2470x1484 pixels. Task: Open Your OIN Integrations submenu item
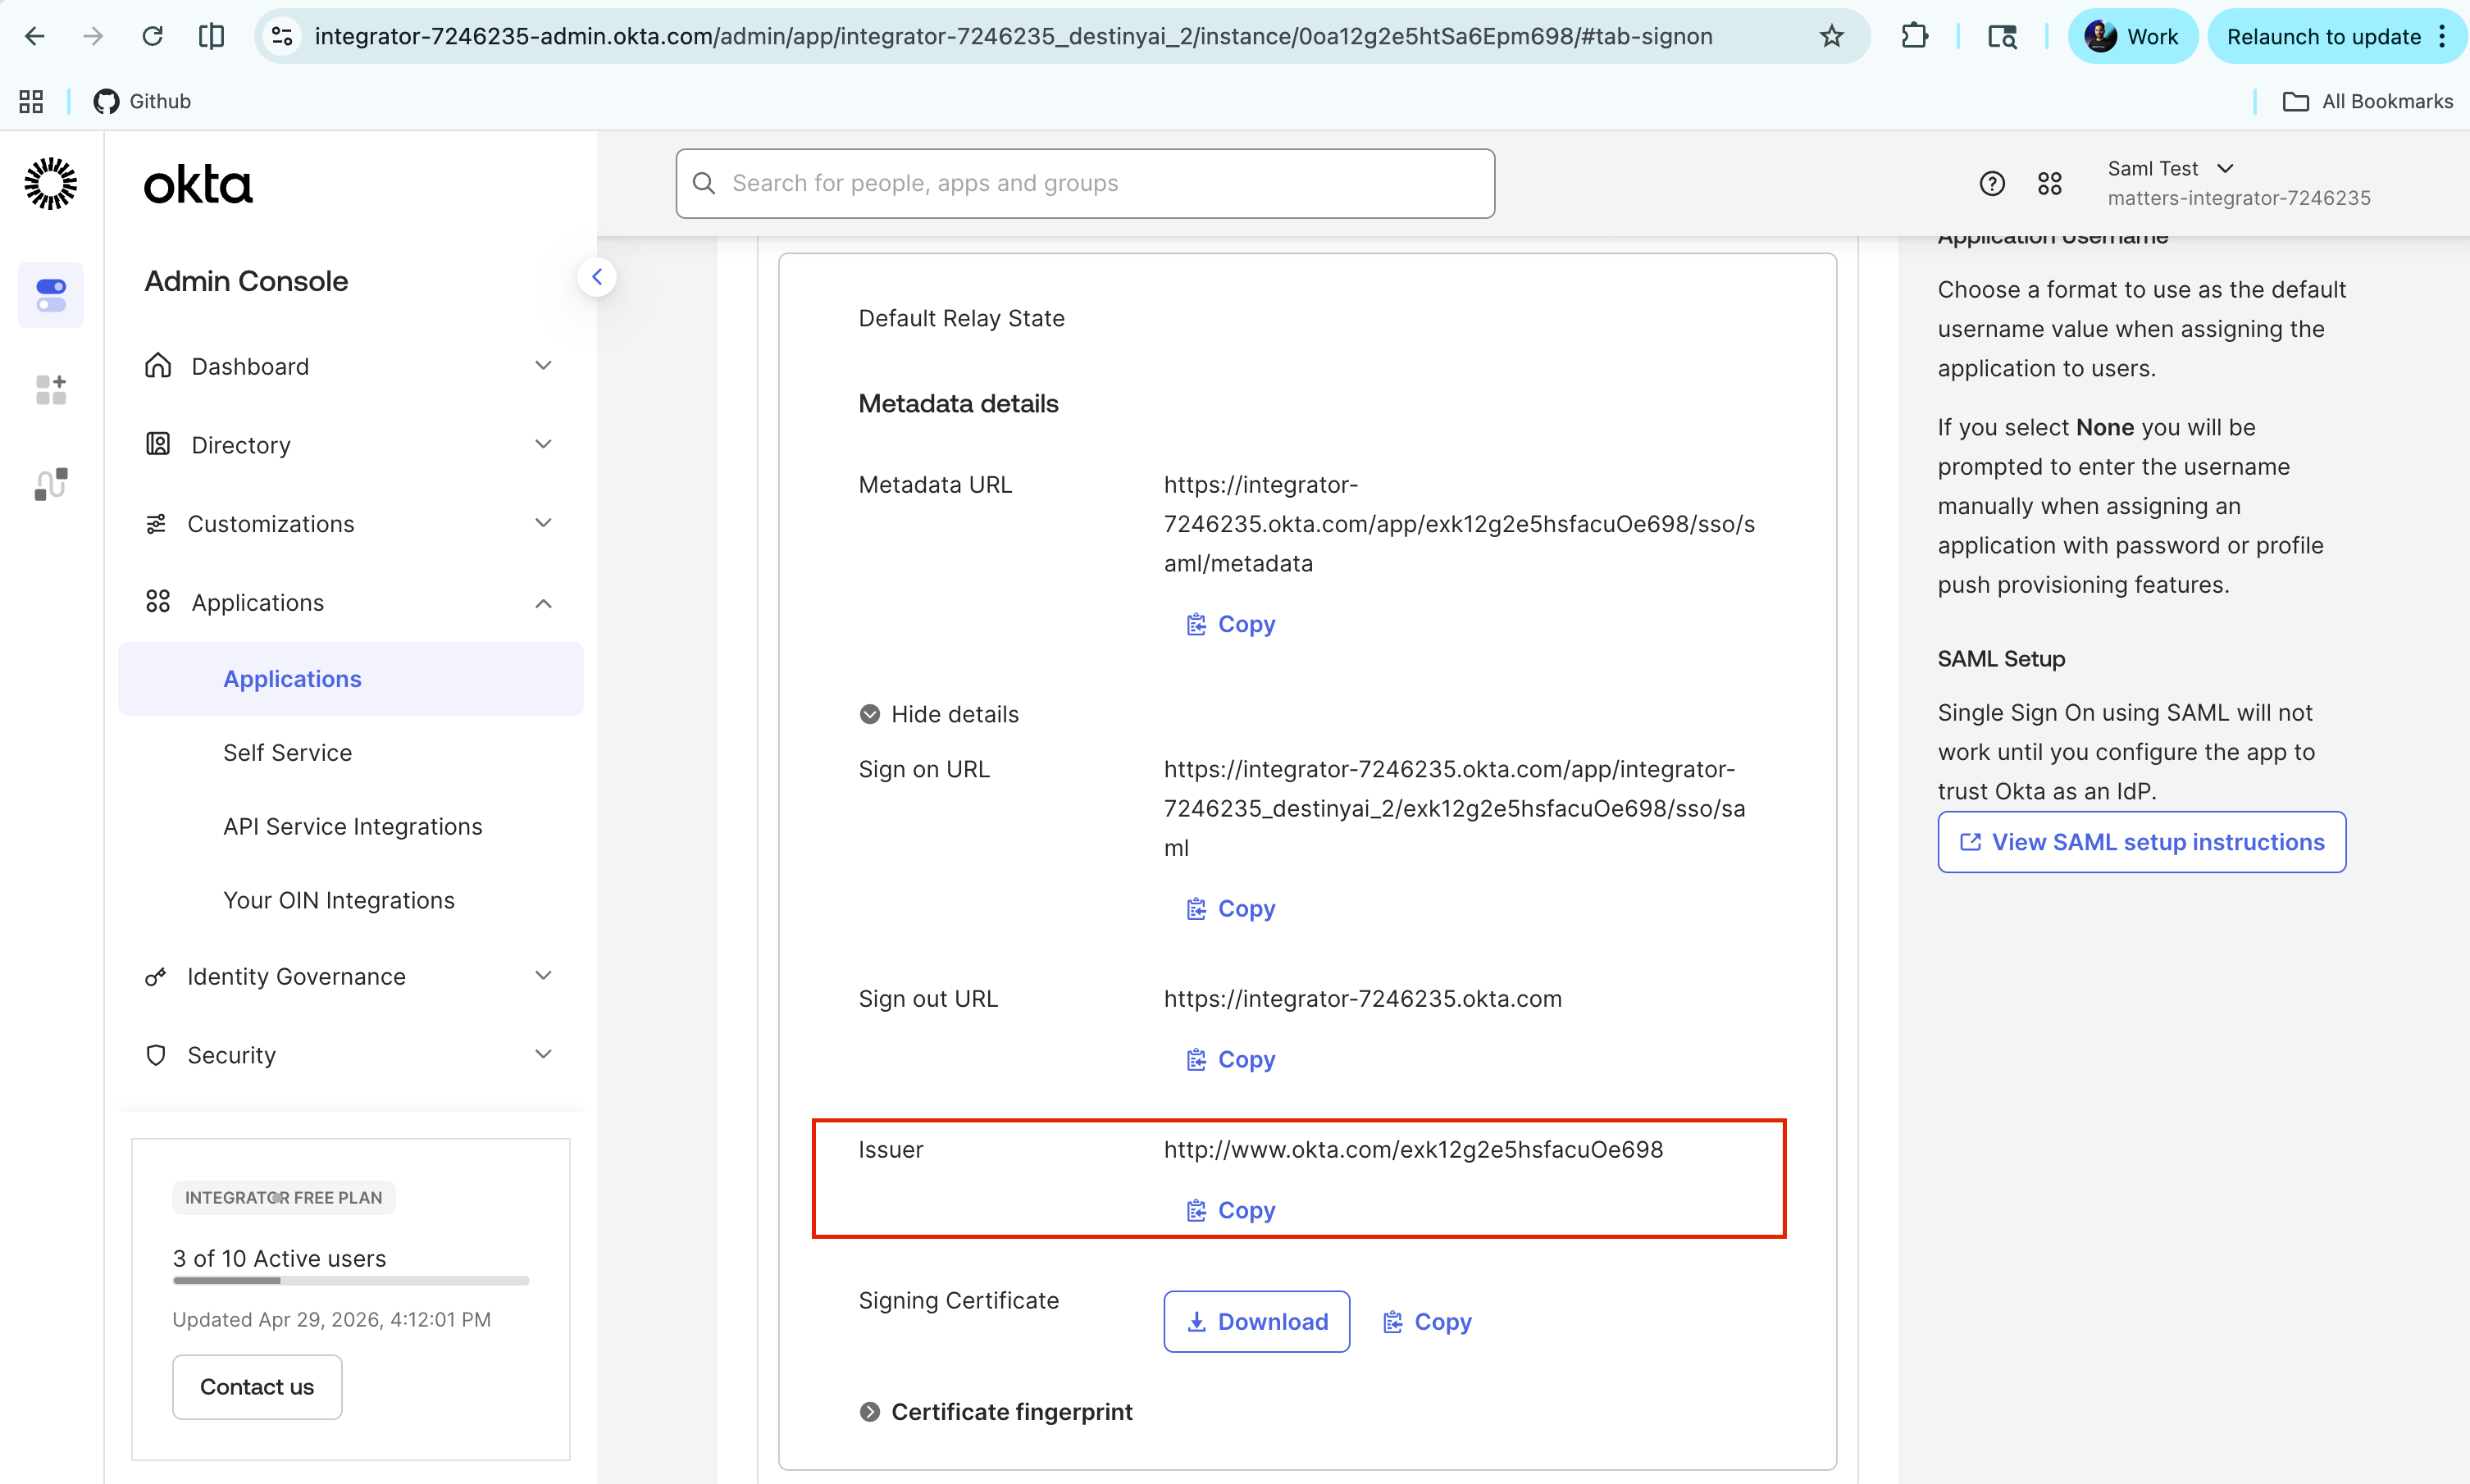(339, 901)
